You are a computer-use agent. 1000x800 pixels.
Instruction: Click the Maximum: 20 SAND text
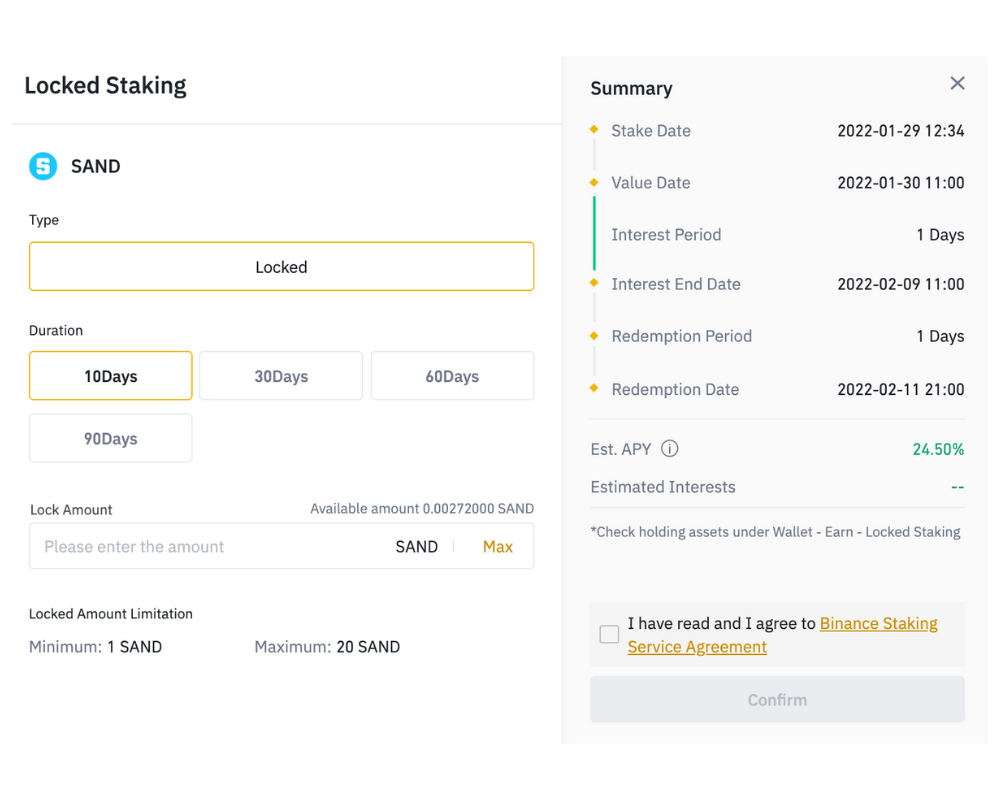(x=327, y=647)
